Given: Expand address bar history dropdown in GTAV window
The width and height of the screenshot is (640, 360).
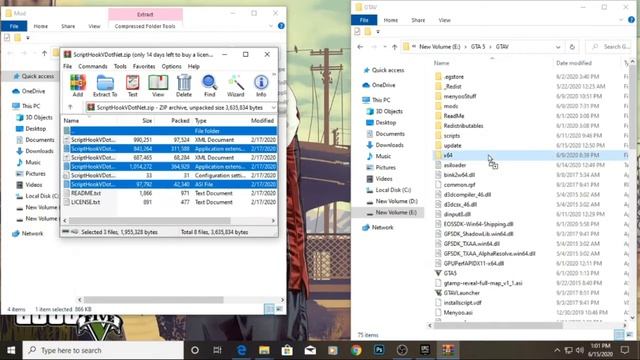Looking at the screenshot, I should click(x=558, y=47).
